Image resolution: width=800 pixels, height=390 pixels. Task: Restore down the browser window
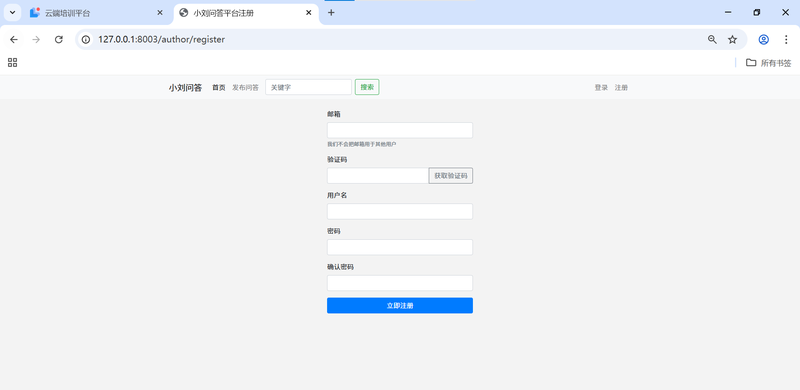click(757, 13)
